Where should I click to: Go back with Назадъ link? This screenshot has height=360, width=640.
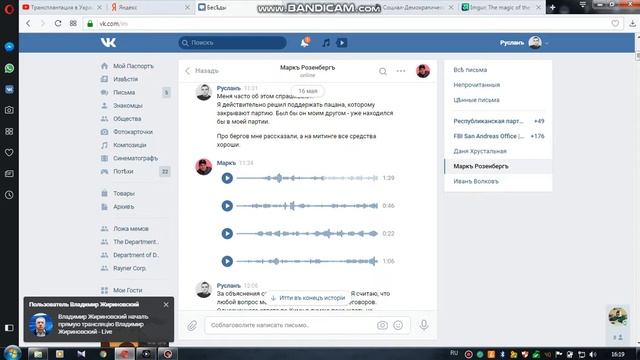202,71
